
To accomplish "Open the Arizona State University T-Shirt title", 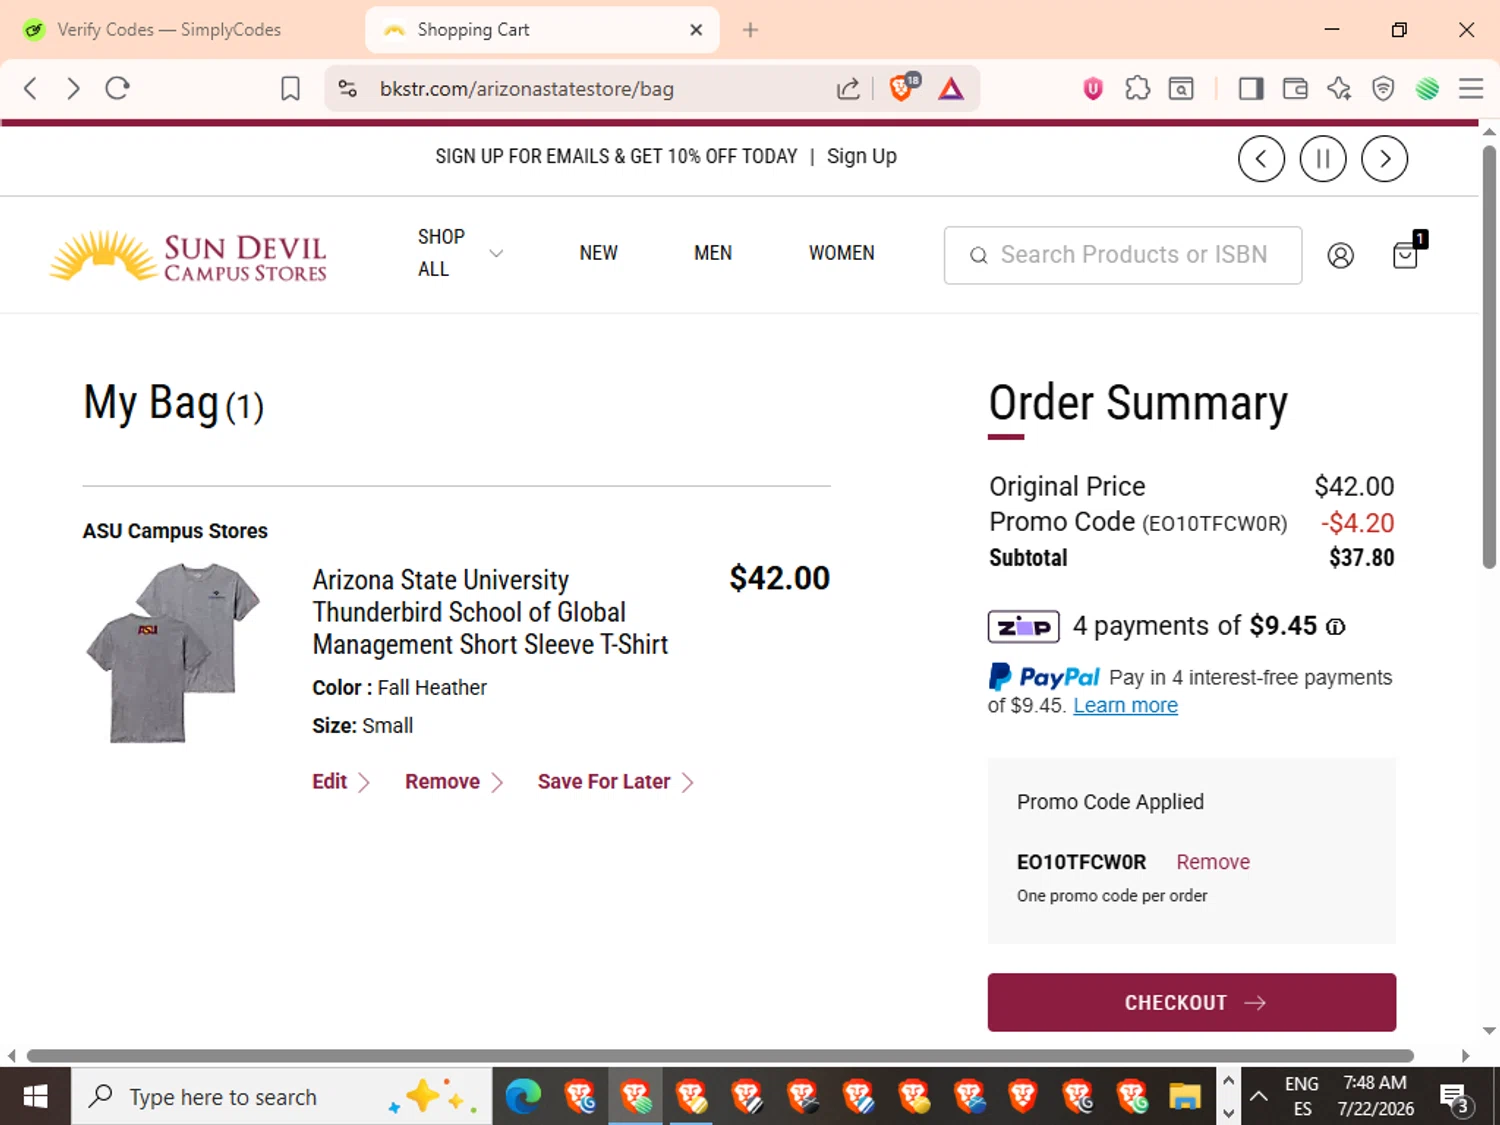I will click(x=490, y=612).
